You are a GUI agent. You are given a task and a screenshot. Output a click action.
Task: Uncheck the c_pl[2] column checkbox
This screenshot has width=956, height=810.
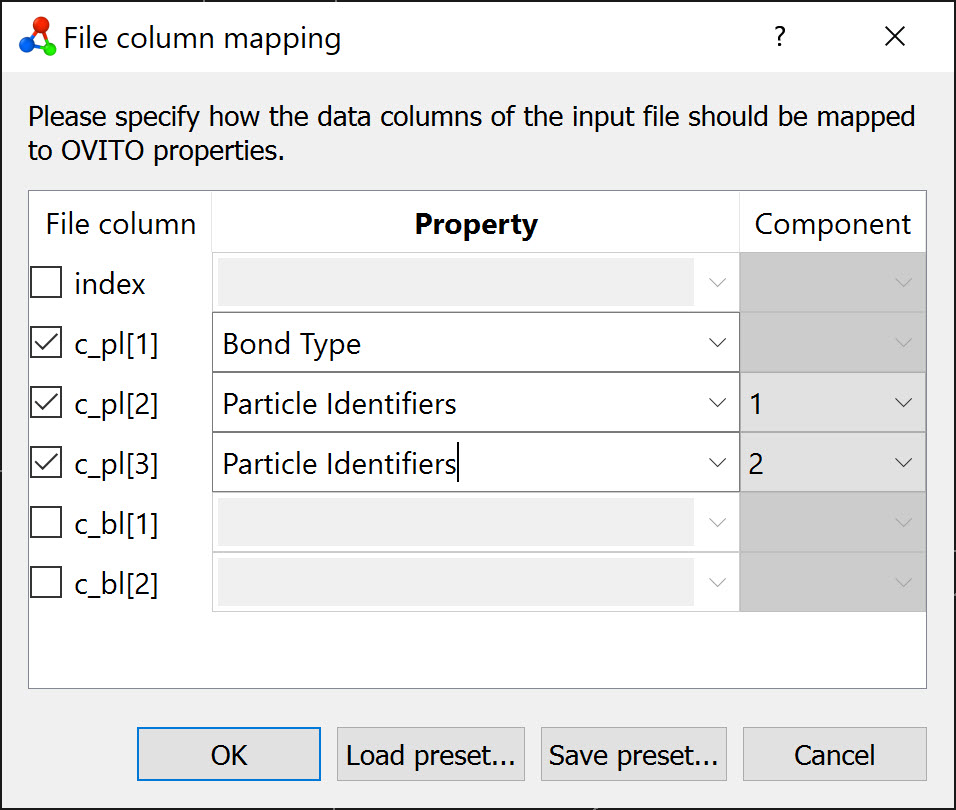point(46,404)
